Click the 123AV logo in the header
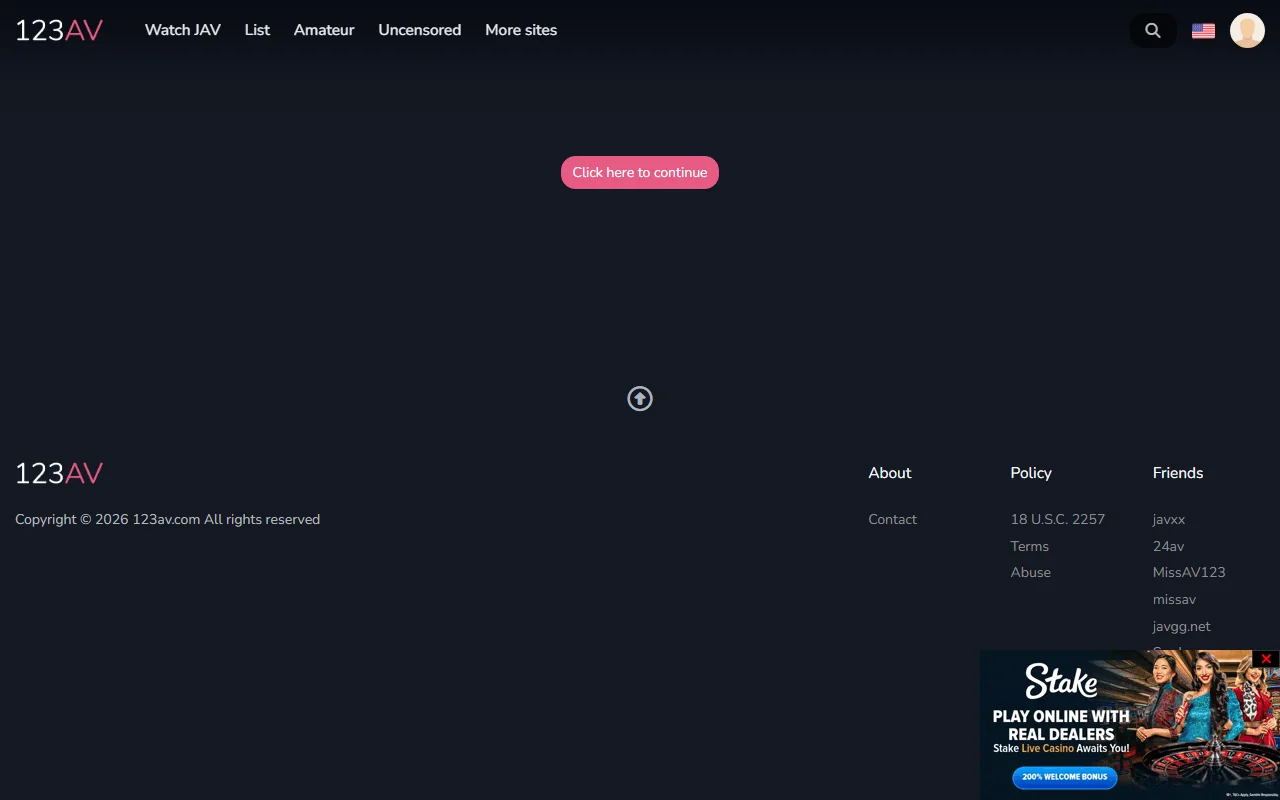1280x800 pixels. pyautogui.click(x=58, y=30)
